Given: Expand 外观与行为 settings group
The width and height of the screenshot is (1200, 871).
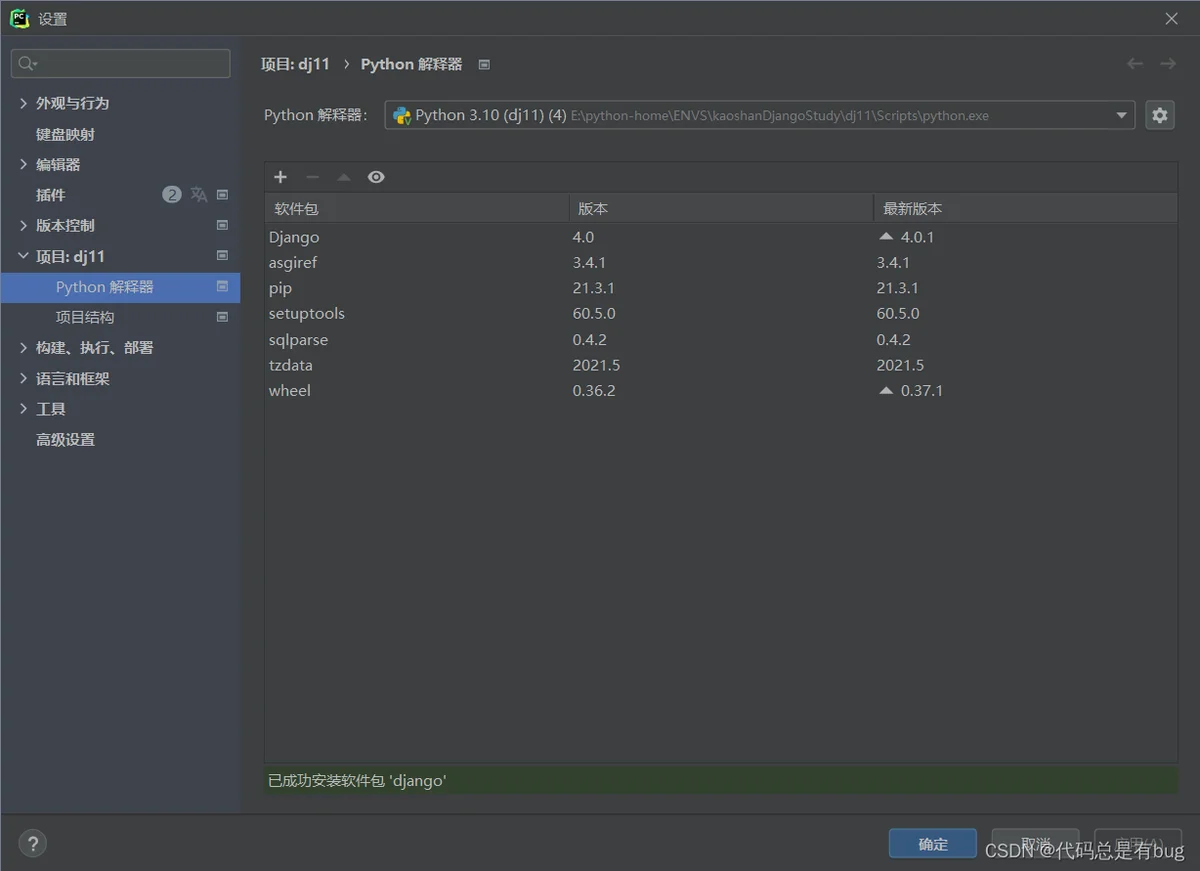Looking at the screenshot, I should coord(24,103).
